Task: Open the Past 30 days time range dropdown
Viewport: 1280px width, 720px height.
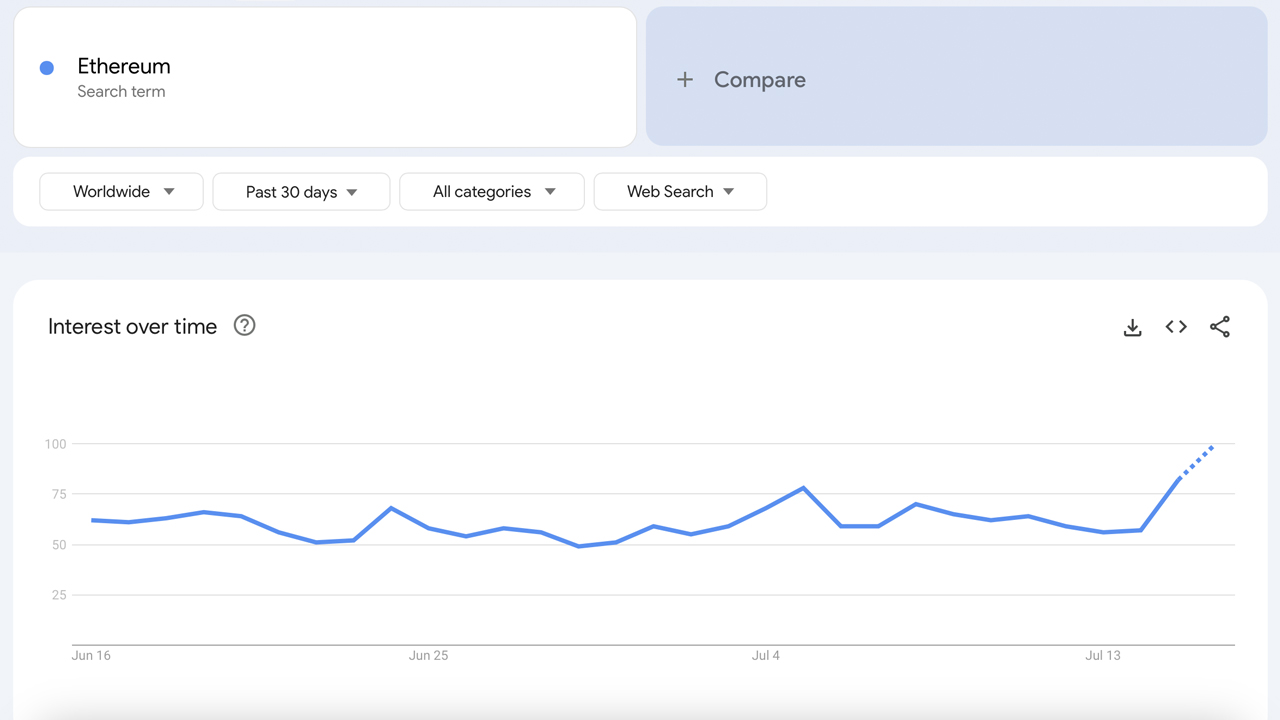Action: (x=300, y=191)
